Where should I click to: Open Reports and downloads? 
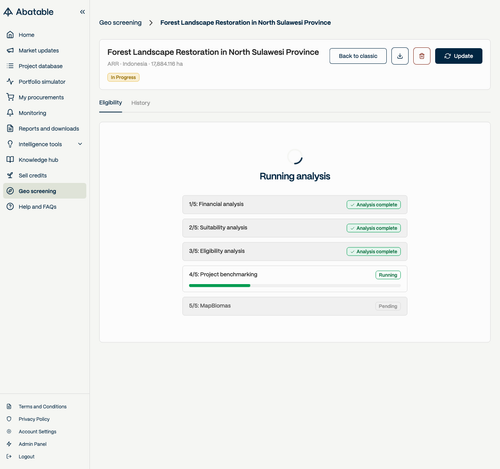point(45,129)
